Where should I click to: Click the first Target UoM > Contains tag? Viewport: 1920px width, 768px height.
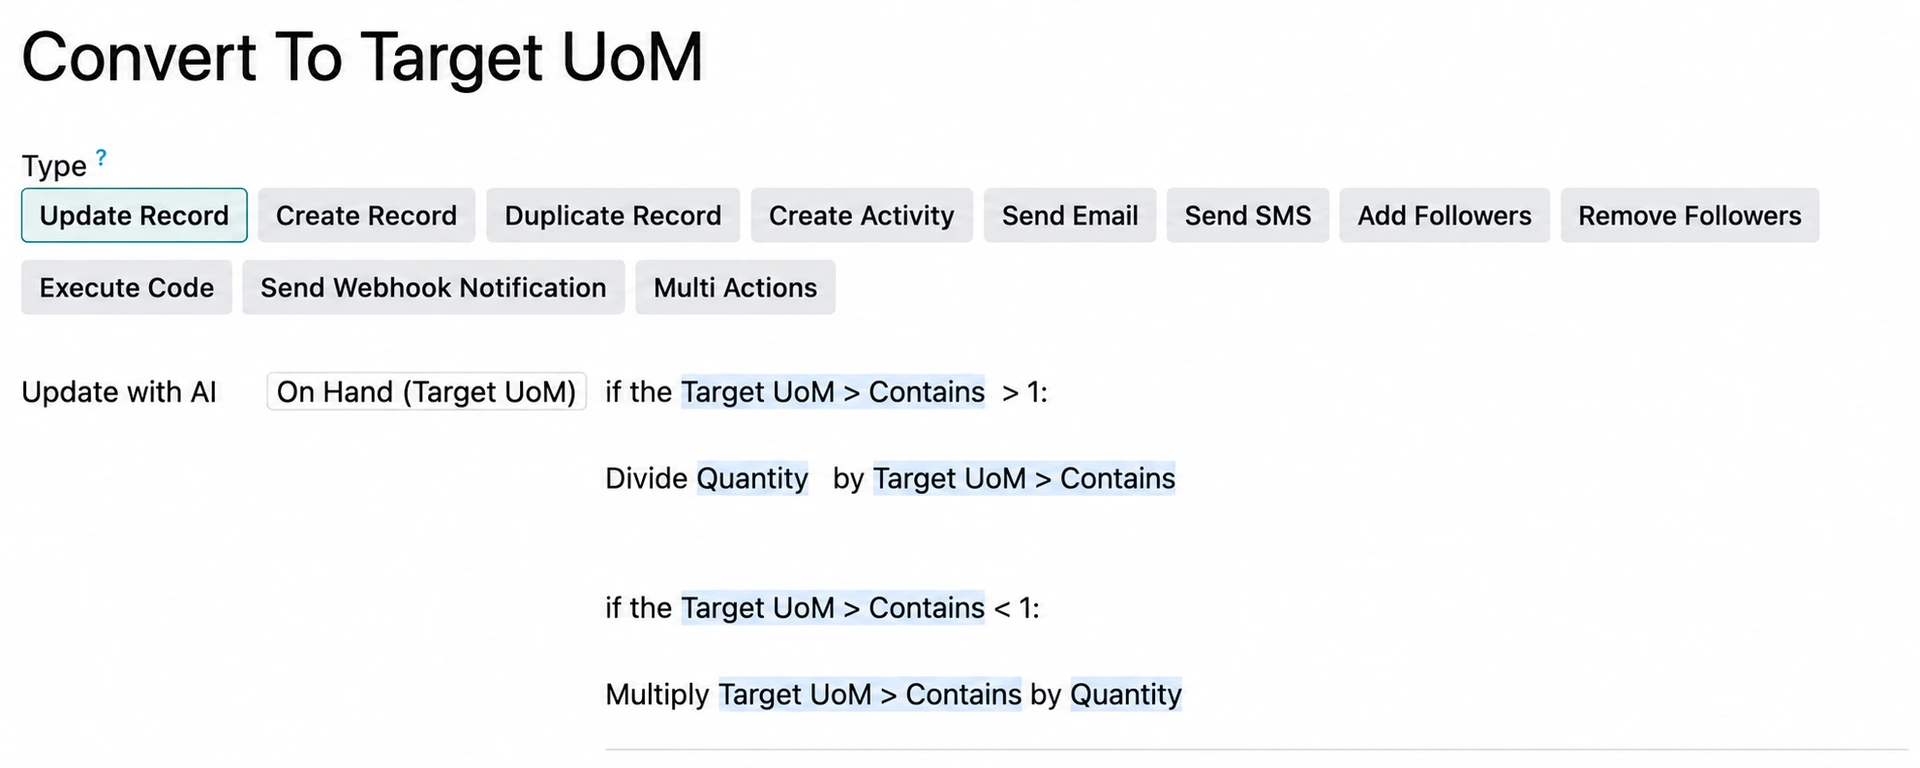[x=833, y=392]
